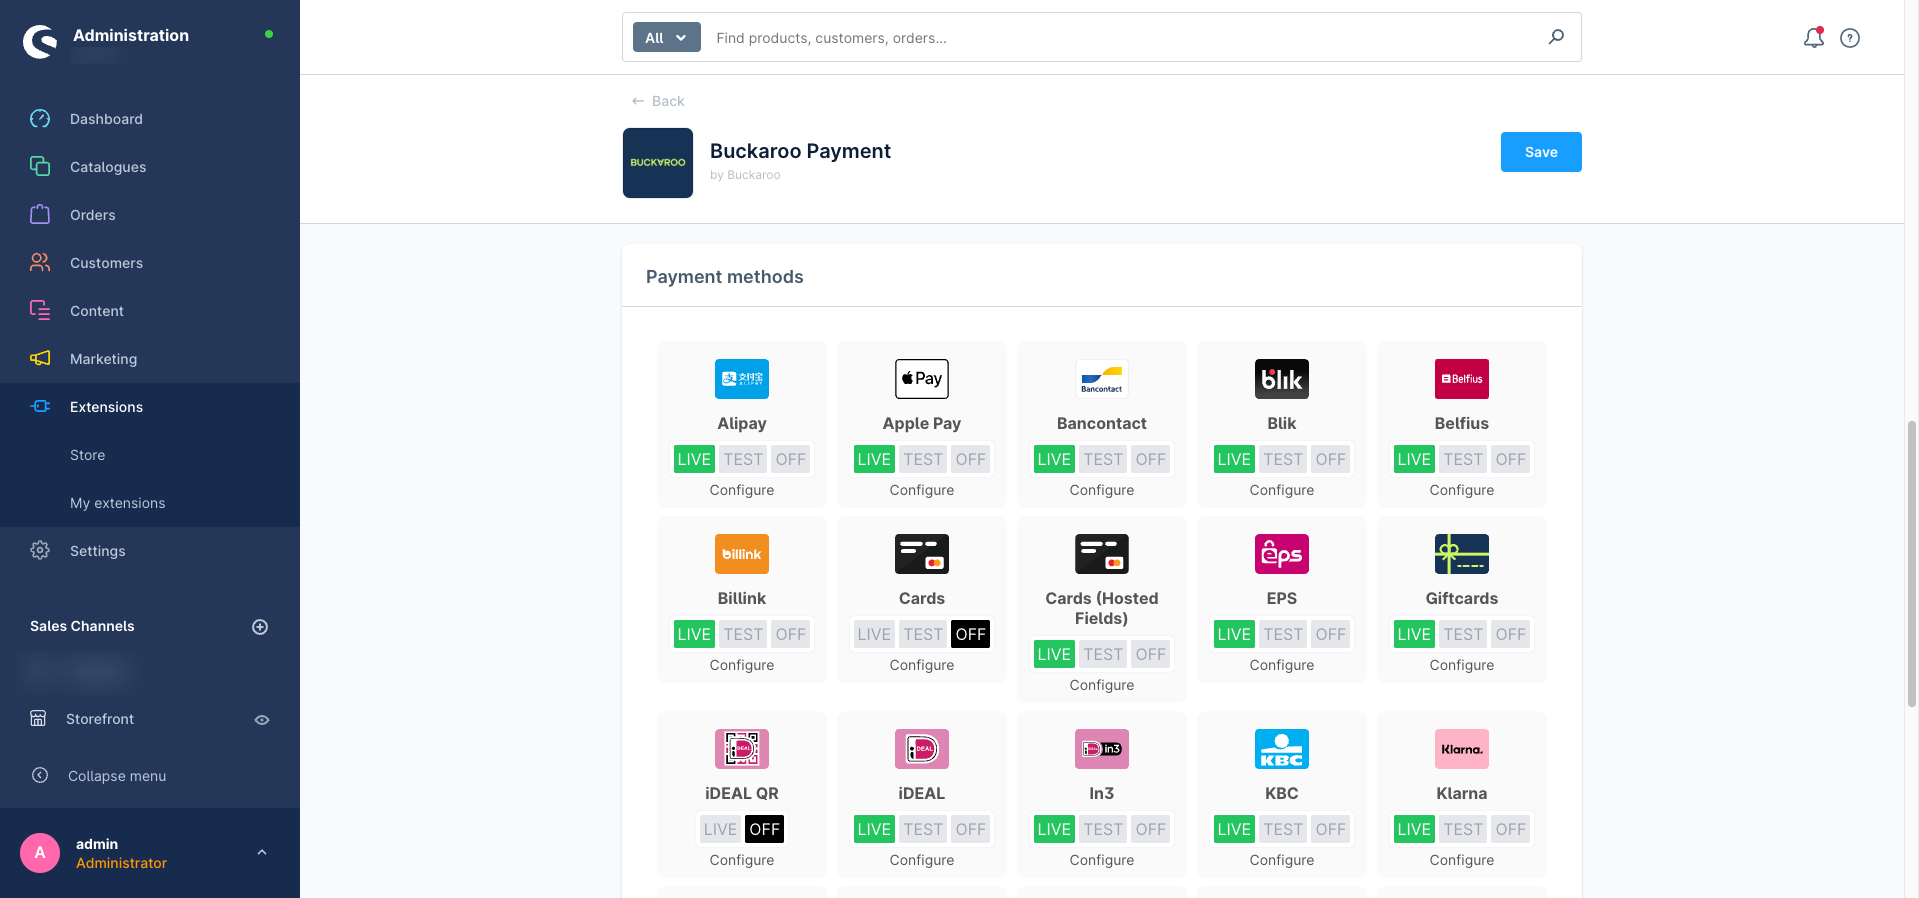Click the Belfius logo

point(1462,379)
